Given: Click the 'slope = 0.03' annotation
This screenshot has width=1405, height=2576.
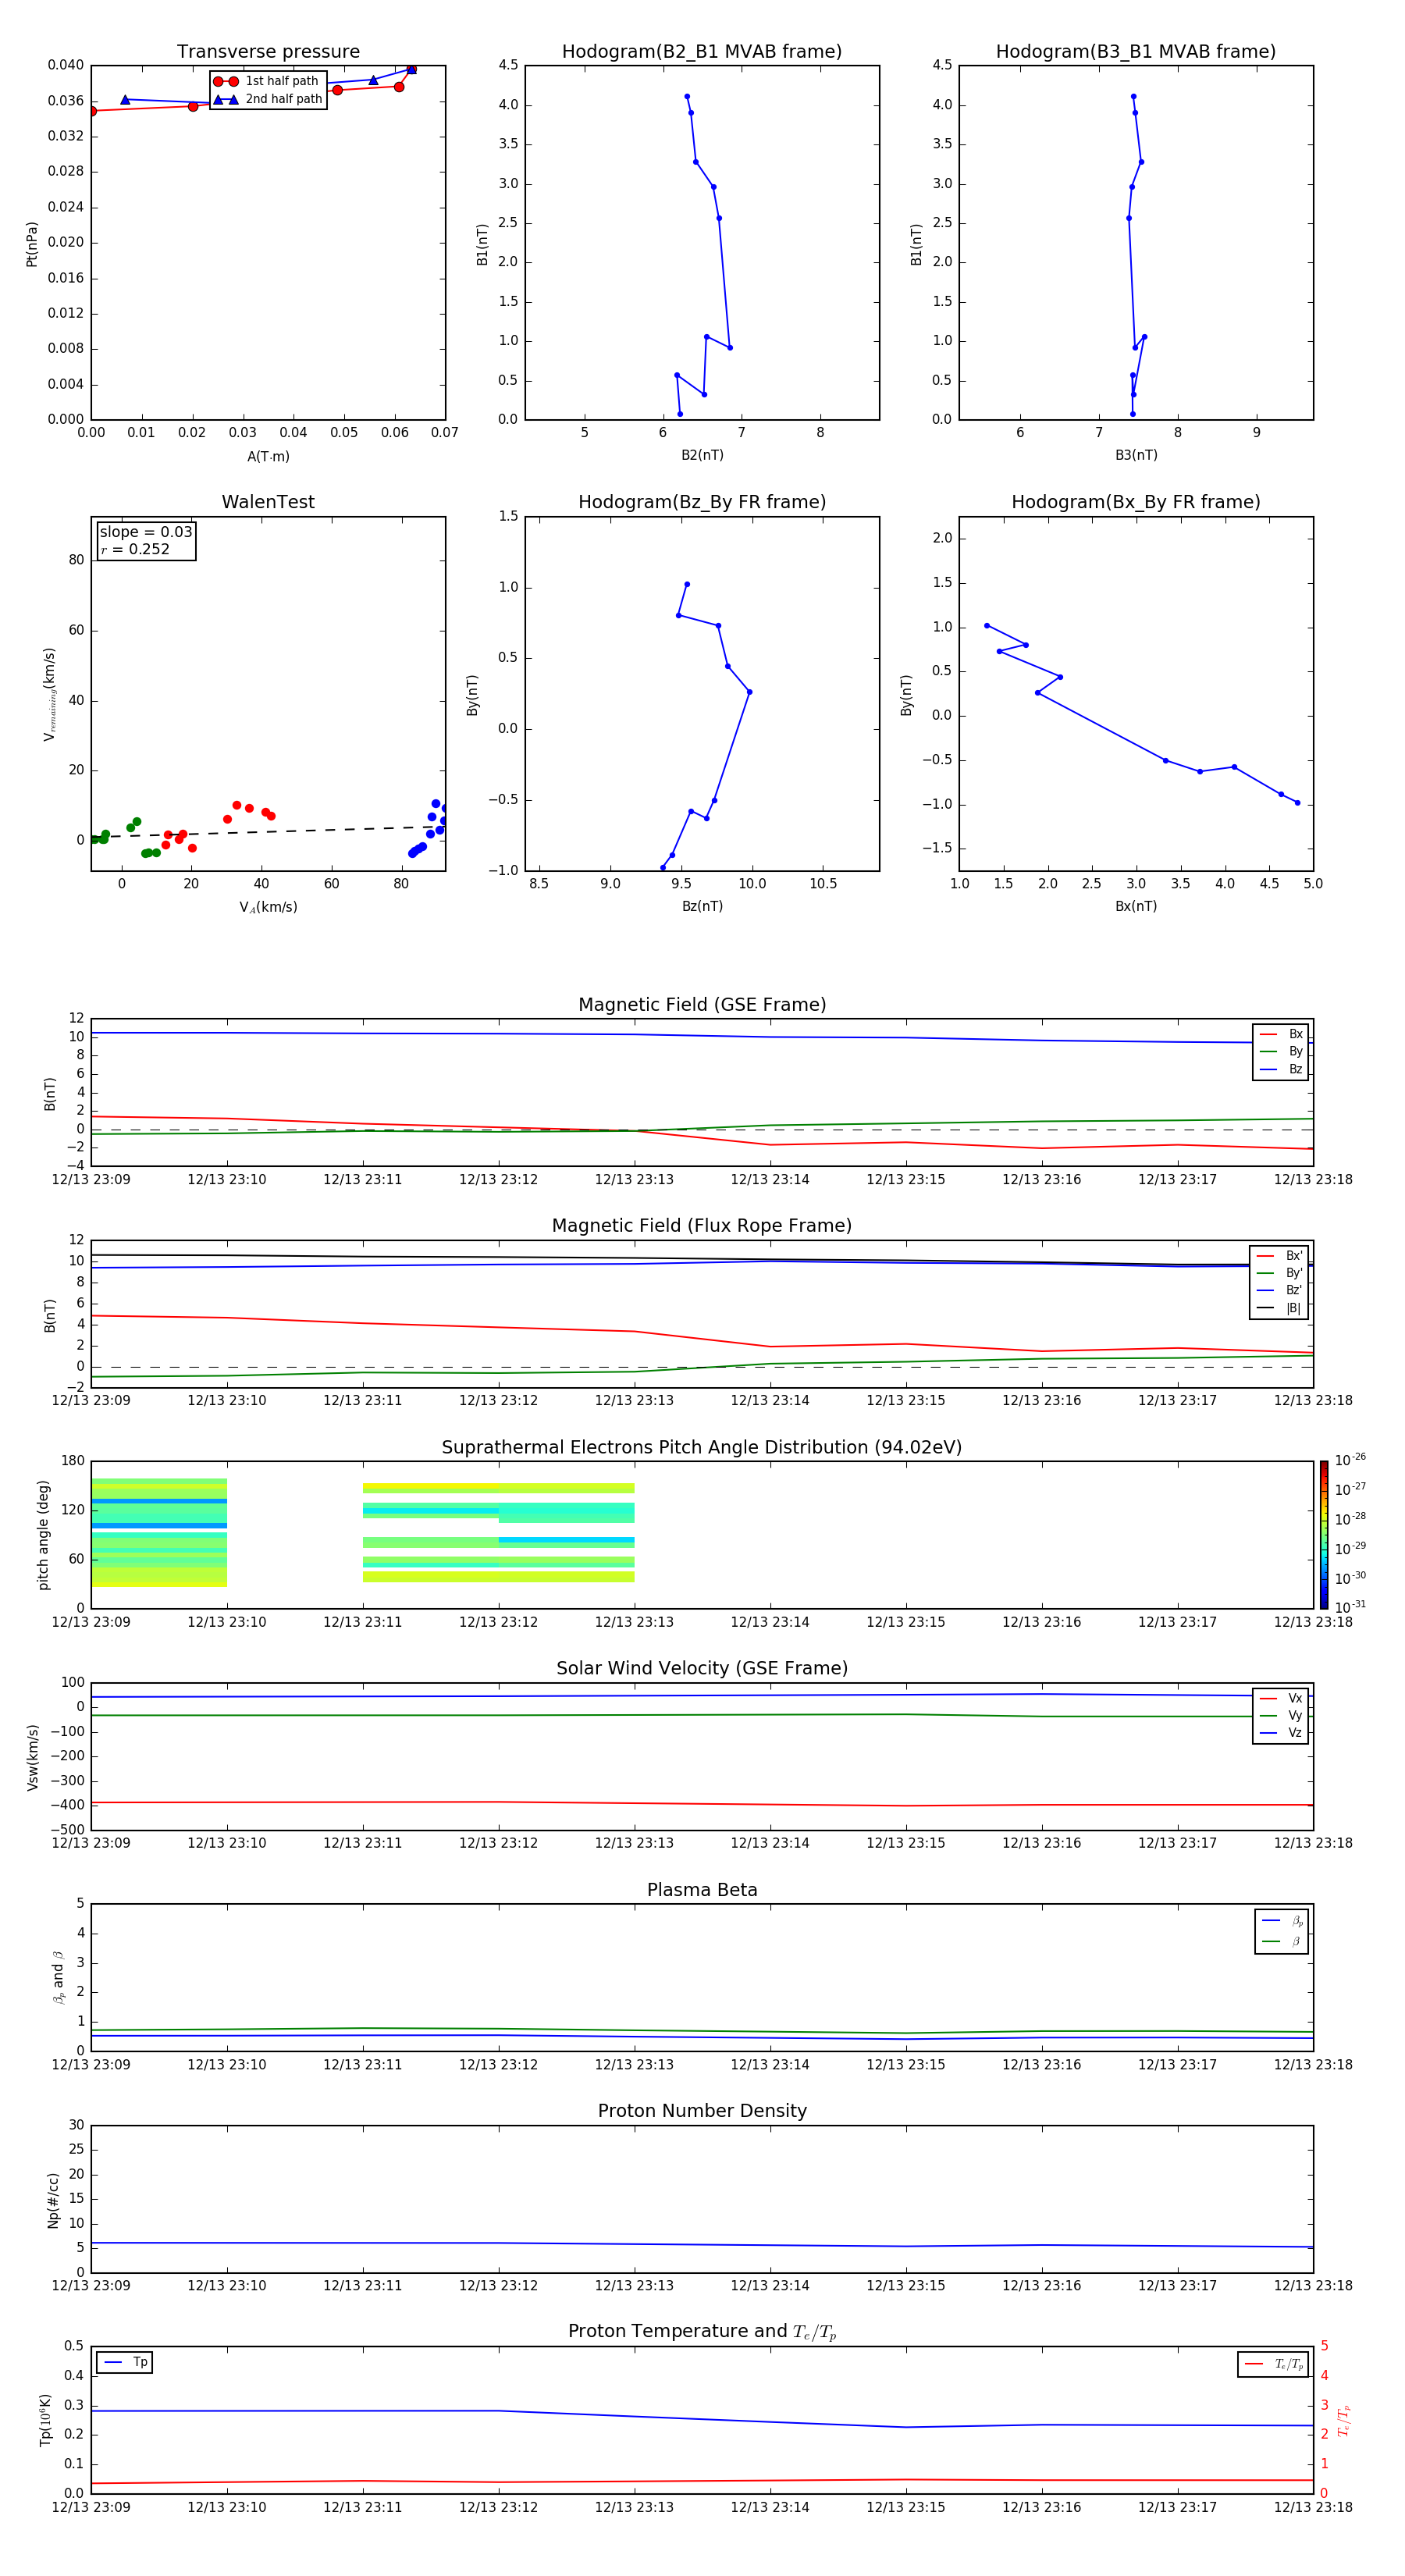Looking at the screenshot, I should click(x=146, y=532).
